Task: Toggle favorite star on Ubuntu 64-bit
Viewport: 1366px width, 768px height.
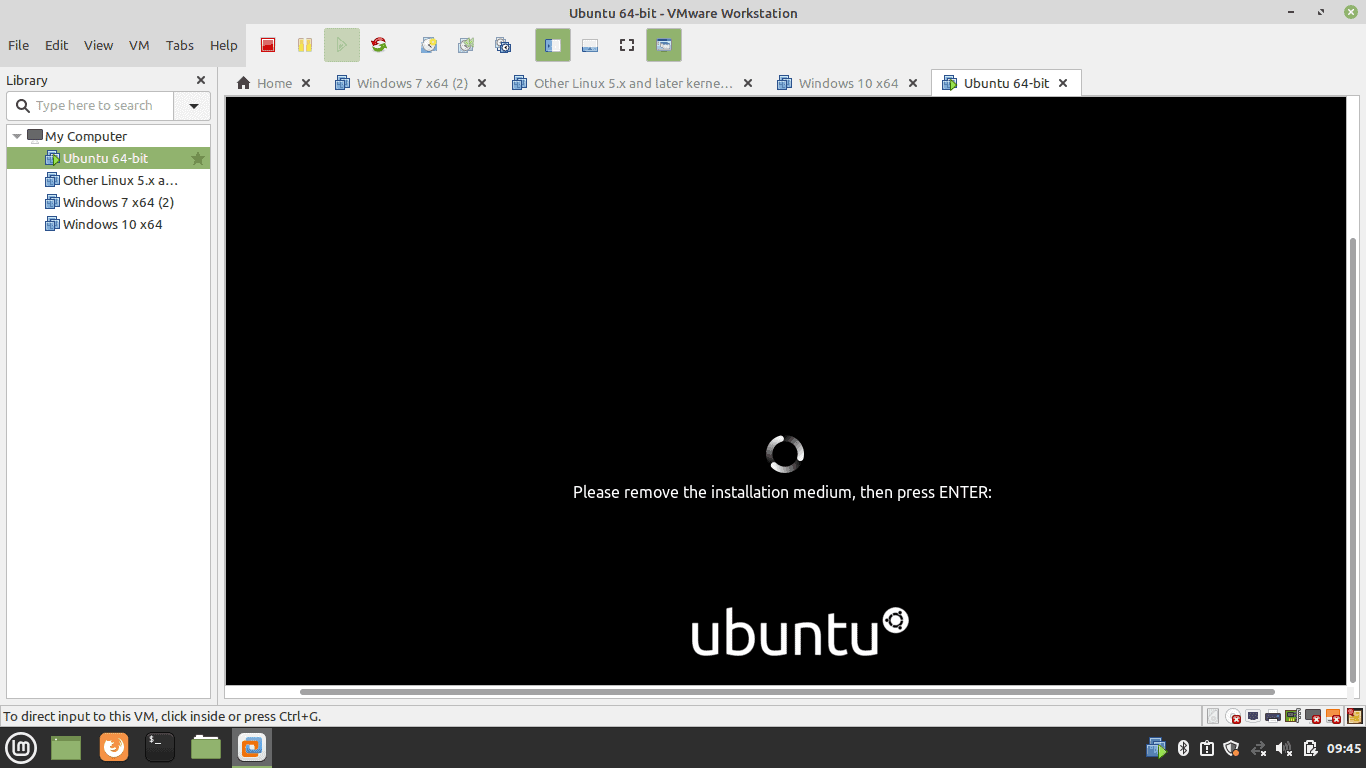Action: tap(198, 158)
